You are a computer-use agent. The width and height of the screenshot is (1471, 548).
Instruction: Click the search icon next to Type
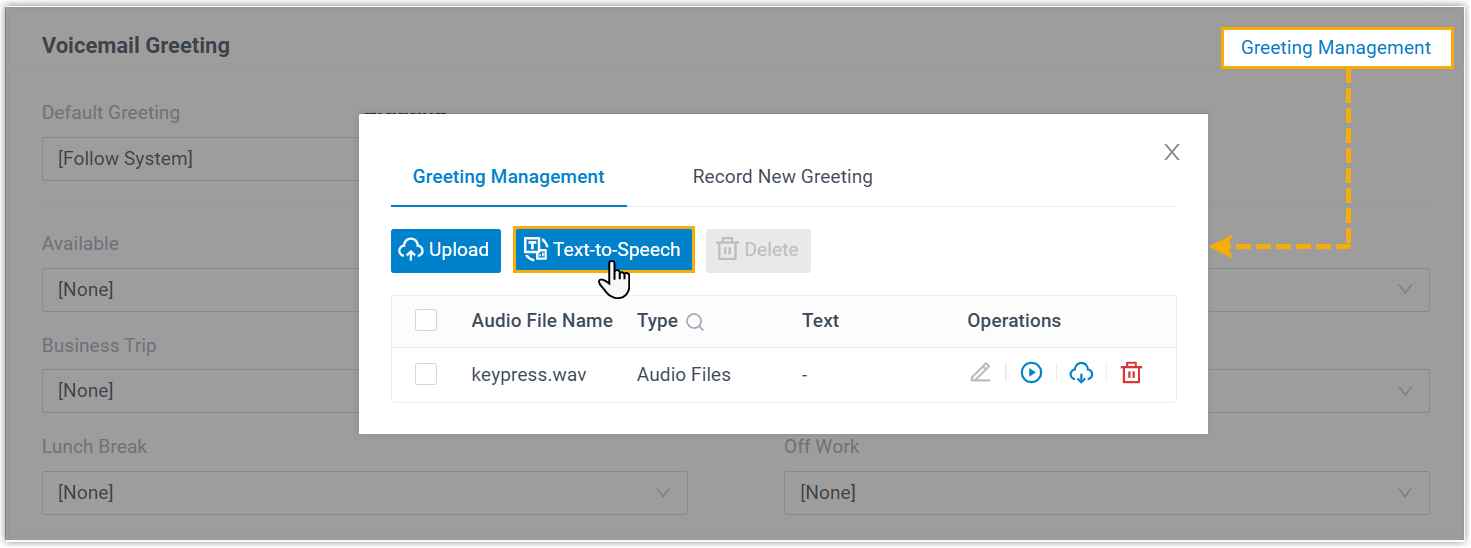[x=695, y=322]
